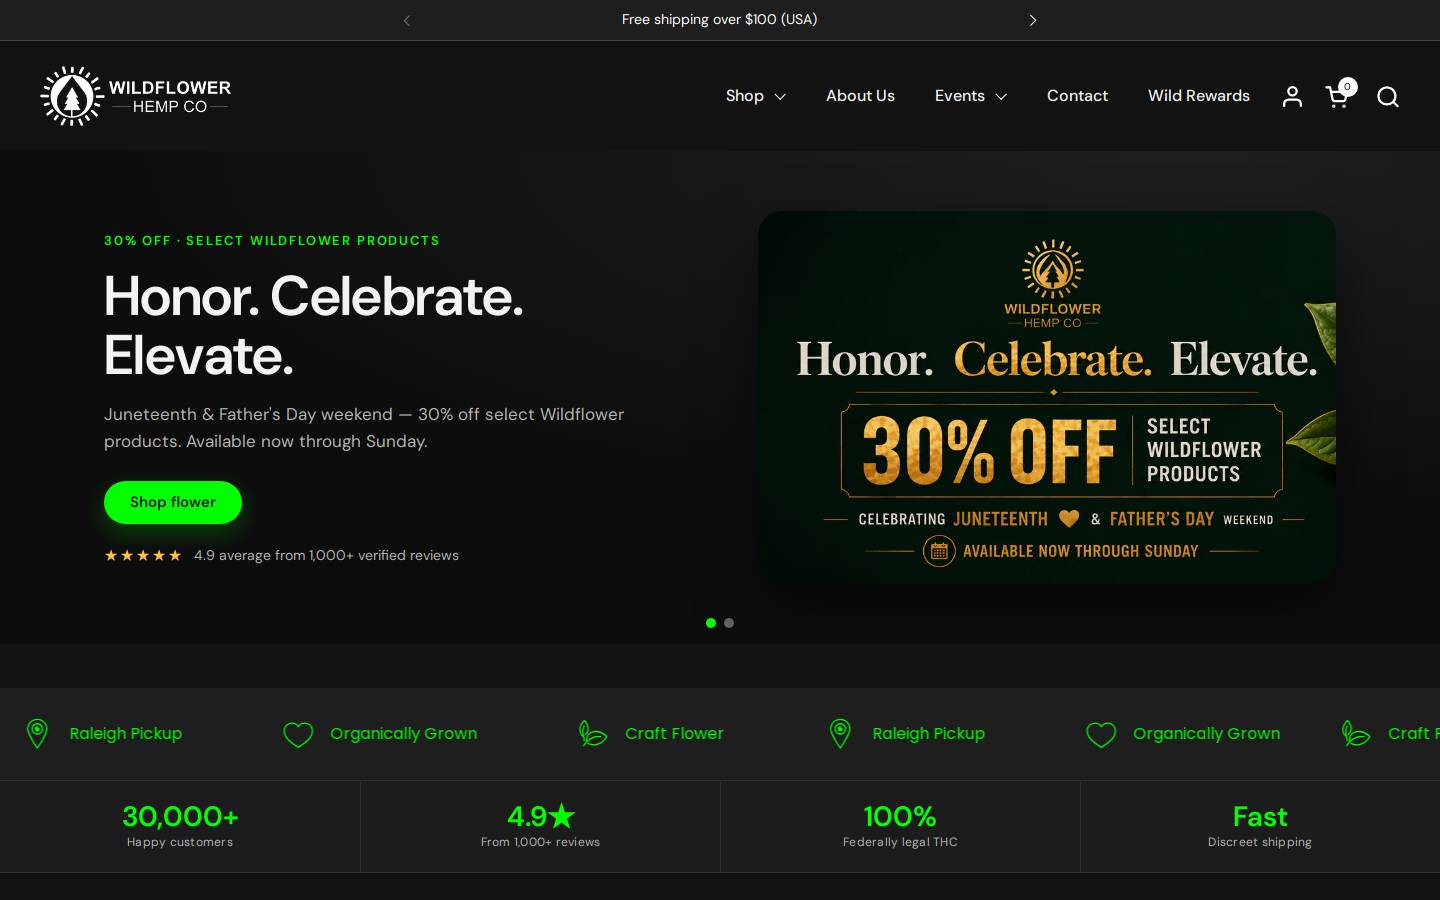Select the first hero slide dot
The width and height of the screenshot is (1440, 900).
tap(711, 623)
